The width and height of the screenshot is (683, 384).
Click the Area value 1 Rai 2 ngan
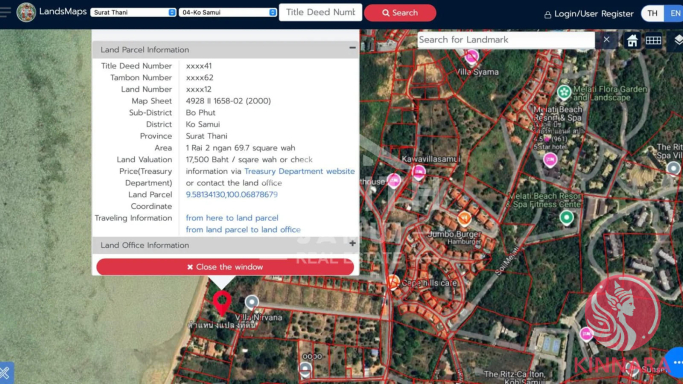[x=240, y=148]
